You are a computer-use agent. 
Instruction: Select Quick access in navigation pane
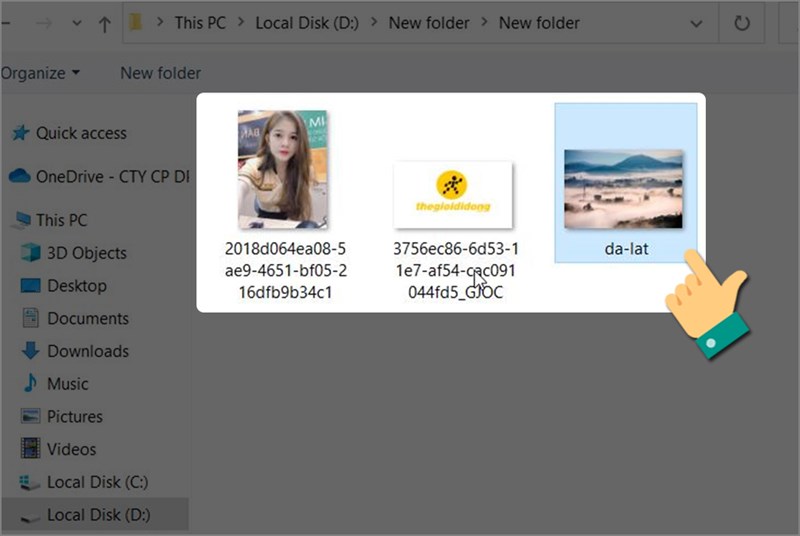coord(81,134)
